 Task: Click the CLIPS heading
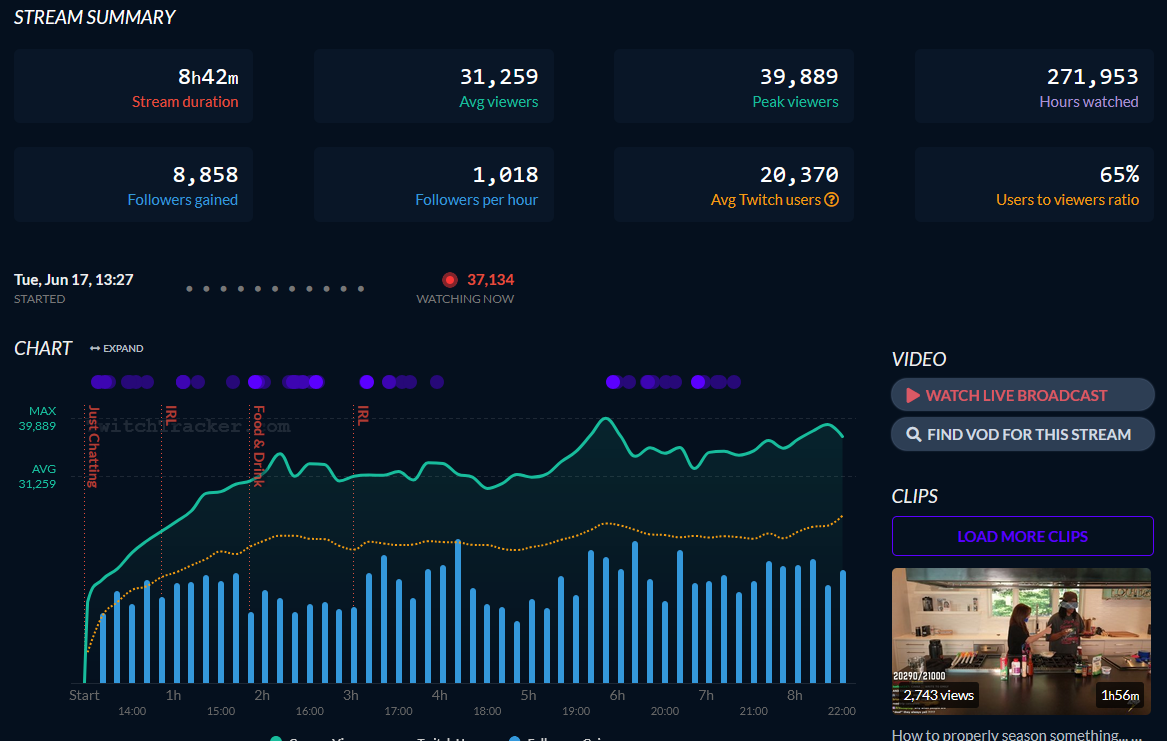pyautogui.click(x=915, y=496)
